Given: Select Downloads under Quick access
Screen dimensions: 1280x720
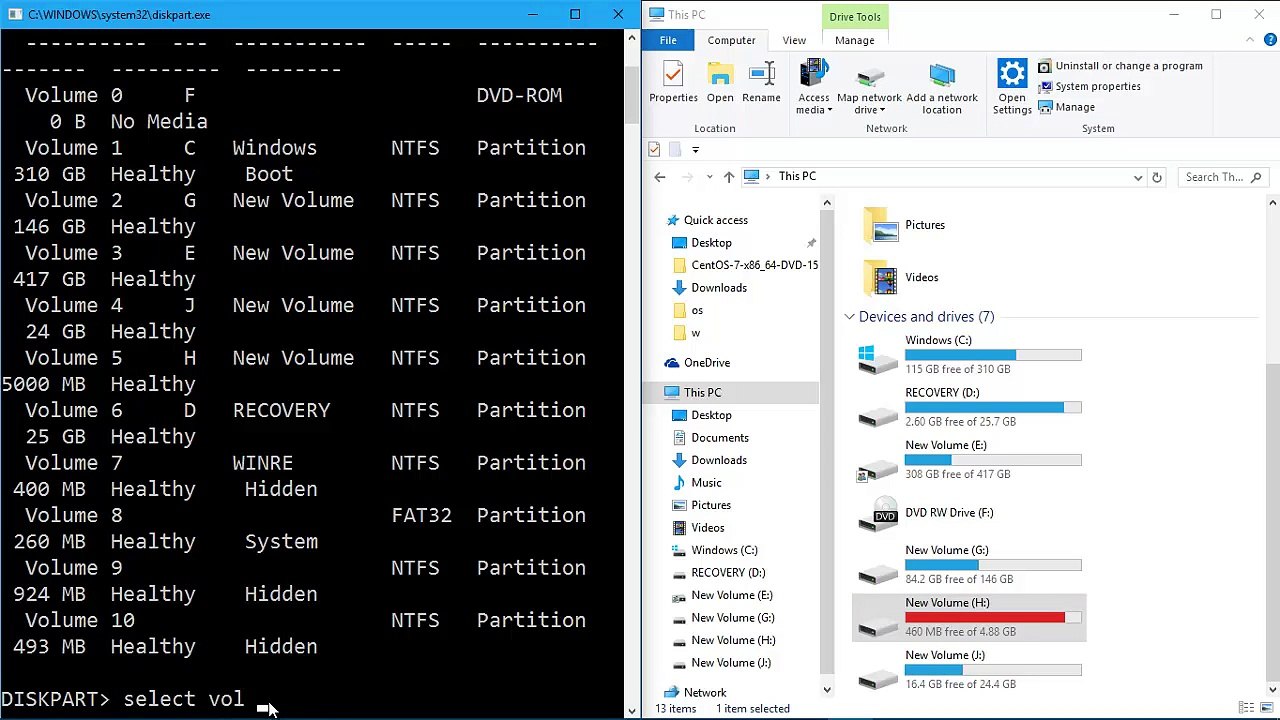Looking at the screenshot, I should click(x=719, y=288).
